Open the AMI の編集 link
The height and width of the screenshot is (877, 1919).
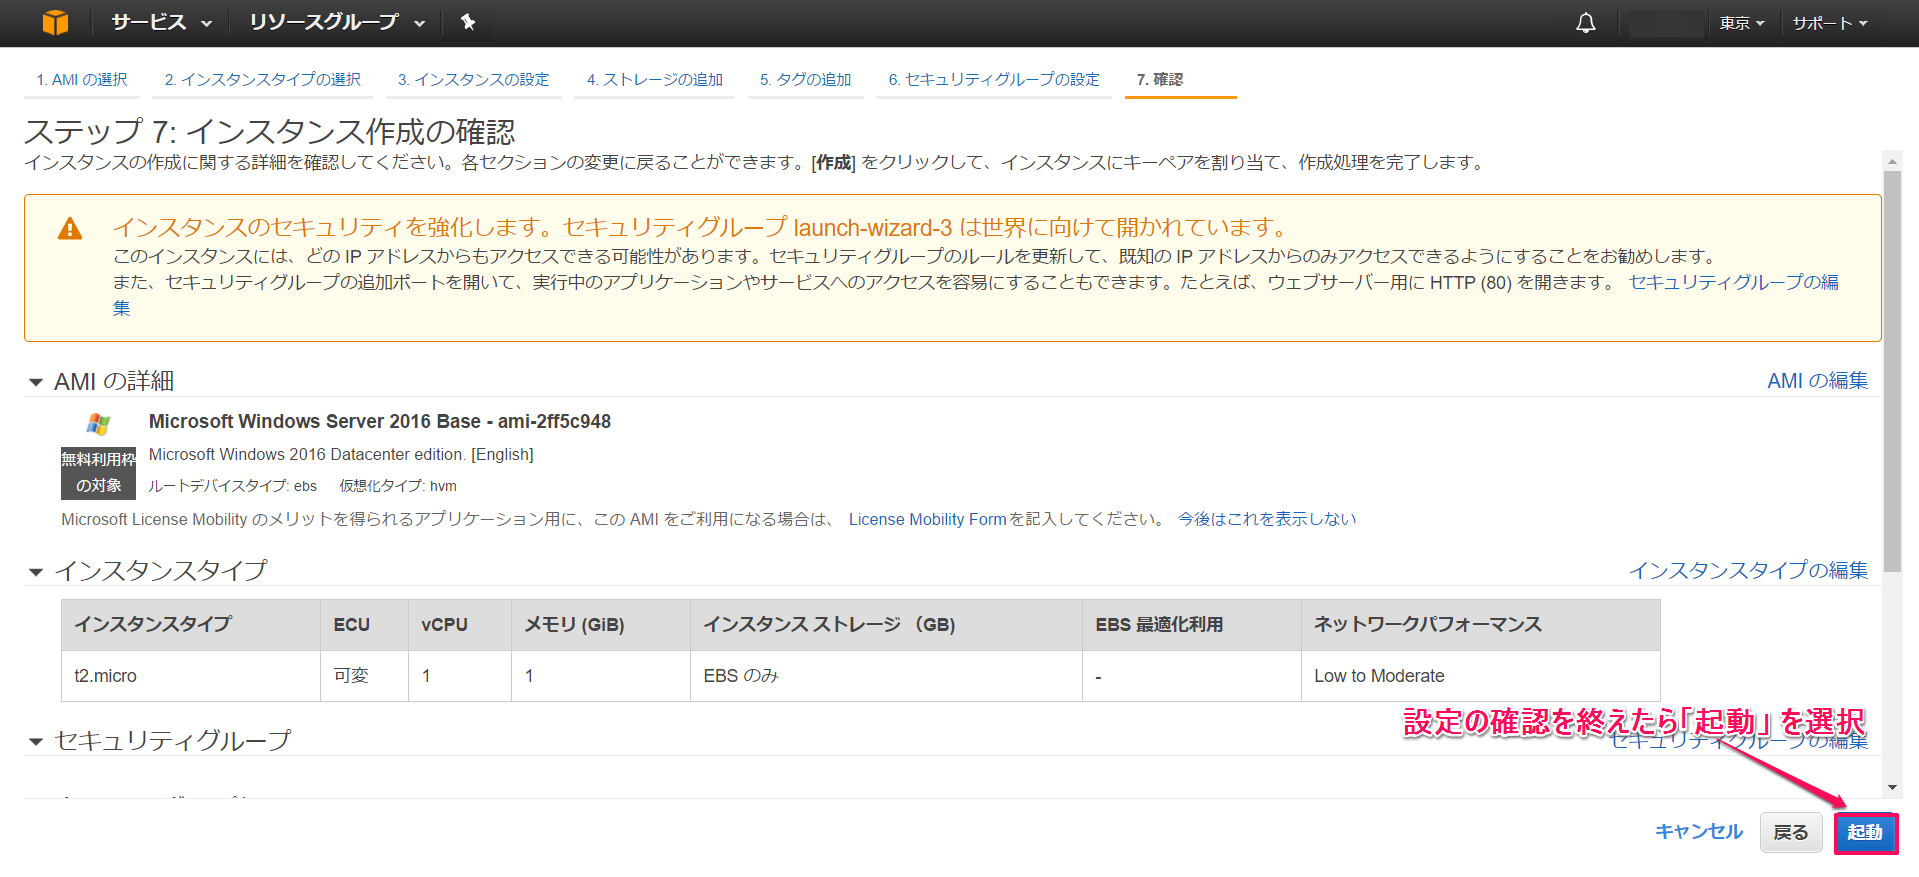pos(1817,381)
